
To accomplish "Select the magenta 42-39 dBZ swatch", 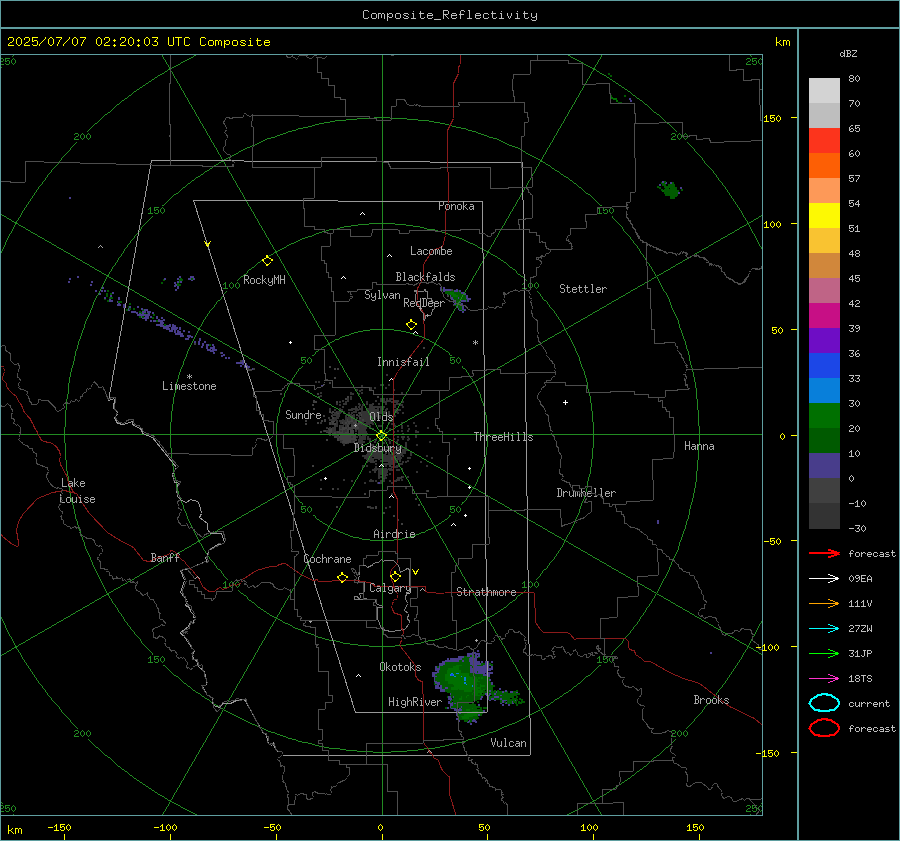I will tap(824, 315).
